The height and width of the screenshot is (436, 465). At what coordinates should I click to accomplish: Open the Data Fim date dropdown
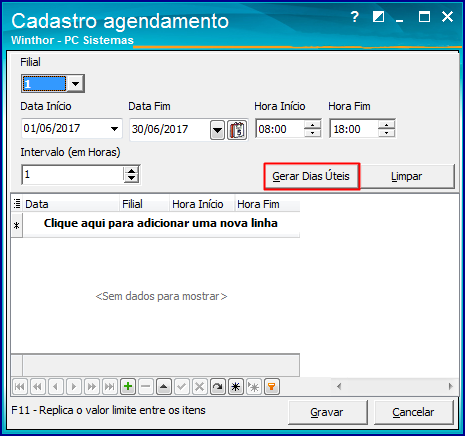(218, 130)
